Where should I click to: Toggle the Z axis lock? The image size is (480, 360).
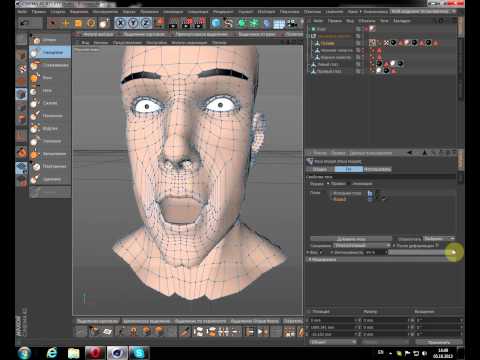146,23
